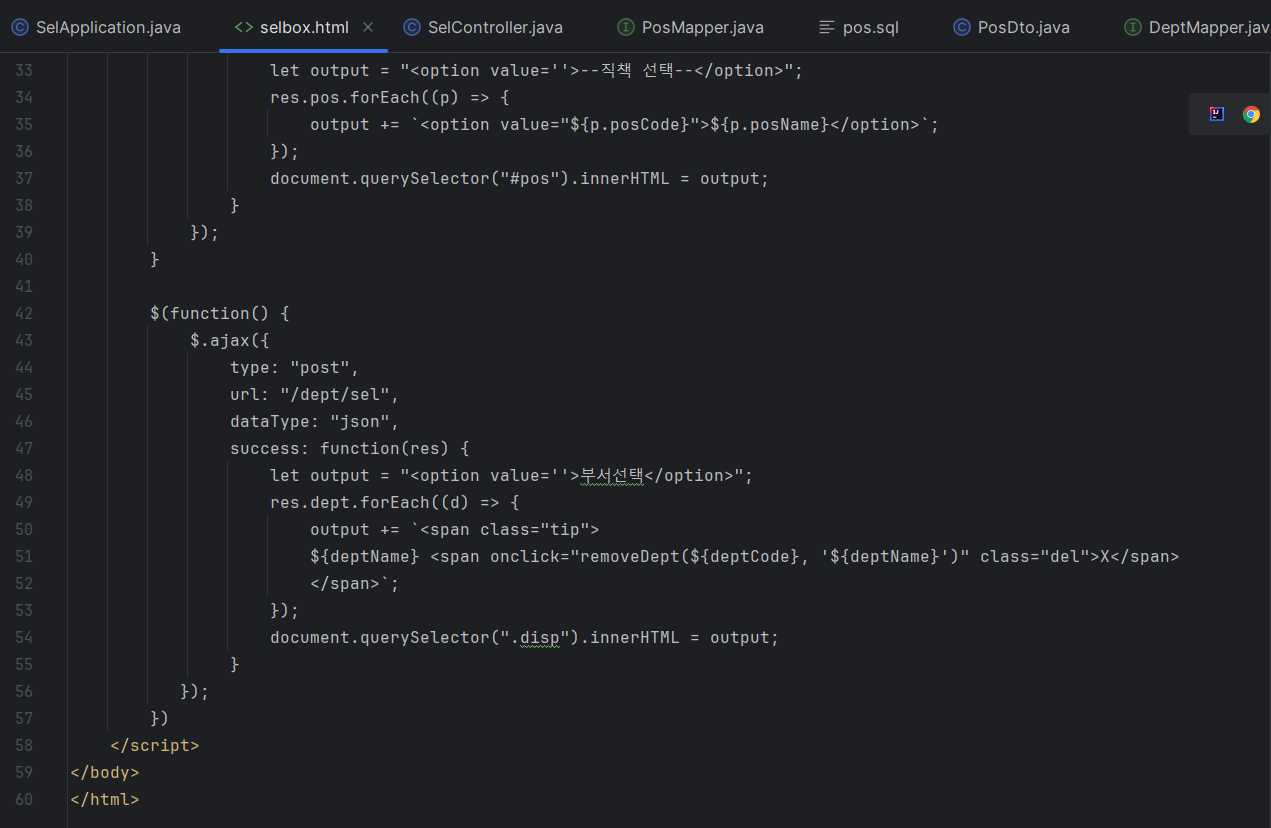Viewport: 1271px width, 828px height.
Task: Open page in Chrome browser icon
Action: coord(1251,114)
